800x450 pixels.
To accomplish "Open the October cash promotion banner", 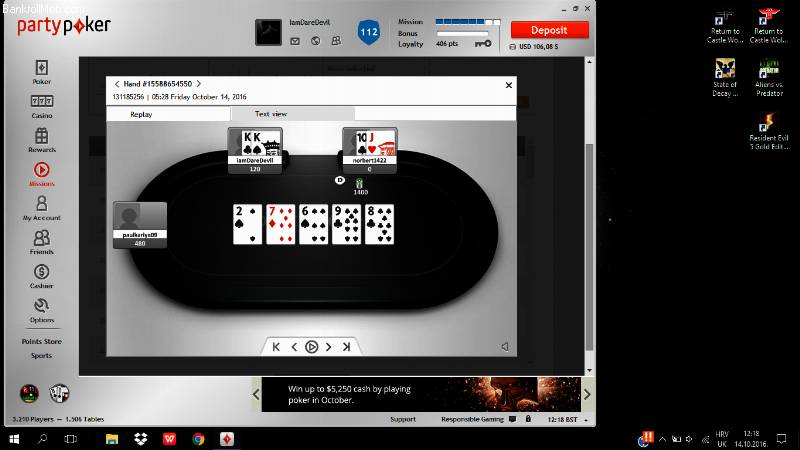I will click(421, 394).
